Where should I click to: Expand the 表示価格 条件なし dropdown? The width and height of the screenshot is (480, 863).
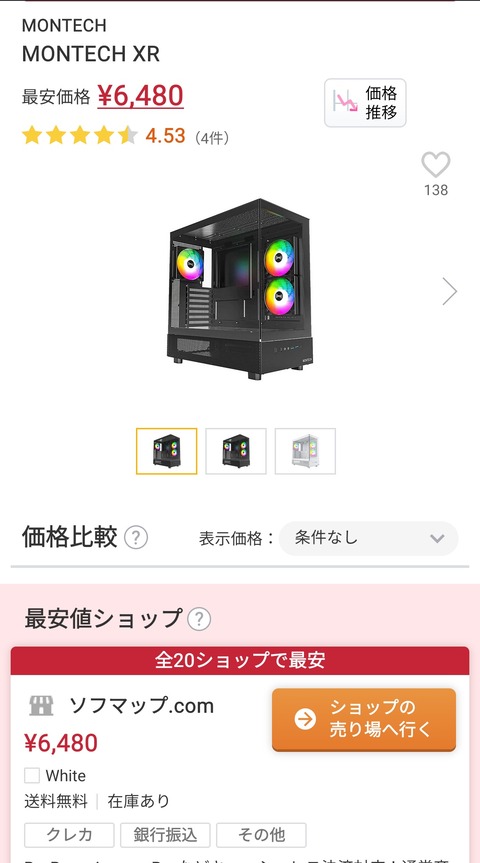tap(368, 538)
